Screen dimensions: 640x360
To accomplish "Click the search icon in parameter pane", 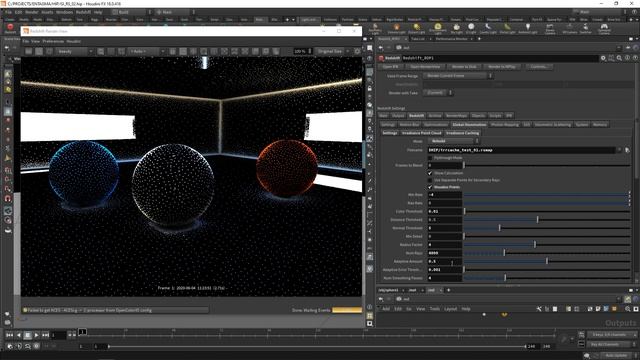I will tap(619, 58).
